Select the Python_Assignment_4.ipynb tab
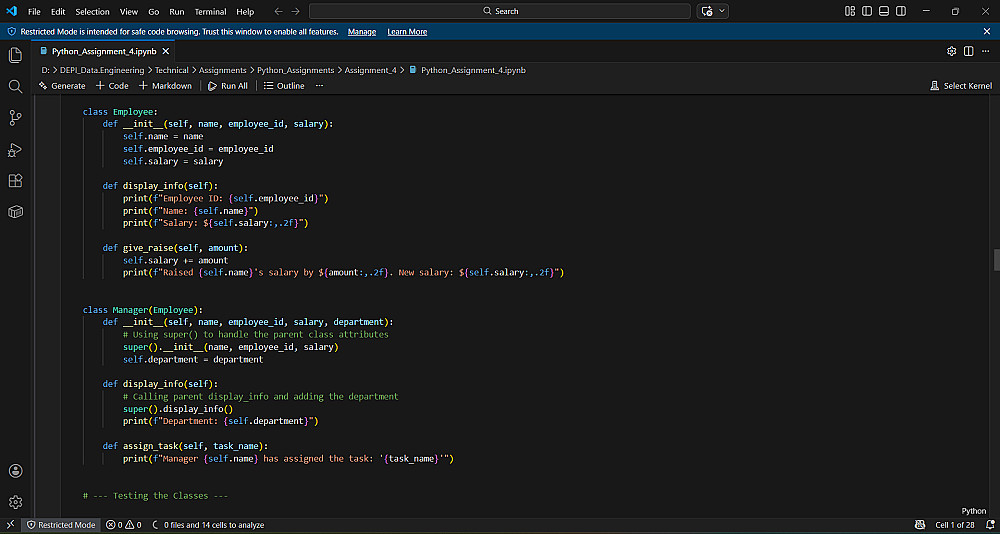 [x=104, y=51]
